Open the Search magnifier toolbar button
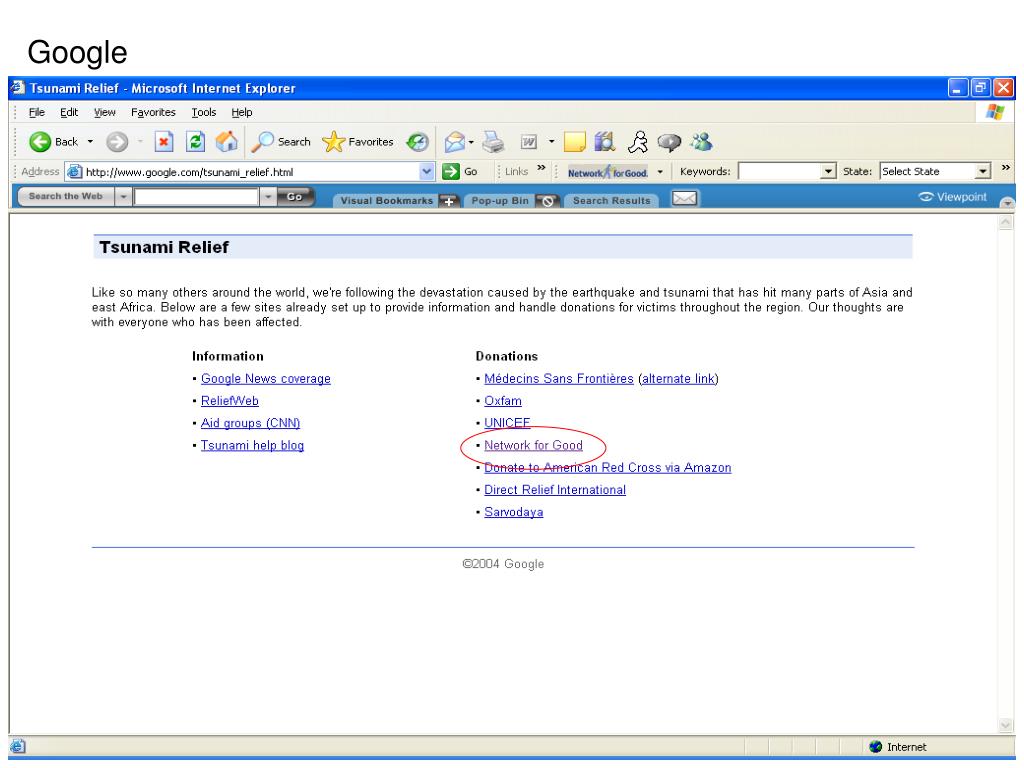Screen dimensions: 1024x768 click(281, 142)
